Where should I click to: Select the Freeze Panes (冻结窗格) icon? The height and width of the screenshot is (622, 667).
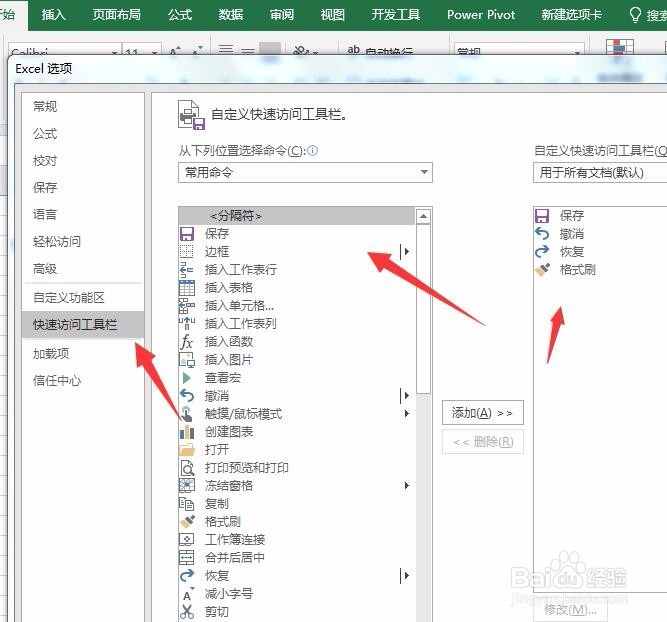pyautogui.click(x=187, y=485)
